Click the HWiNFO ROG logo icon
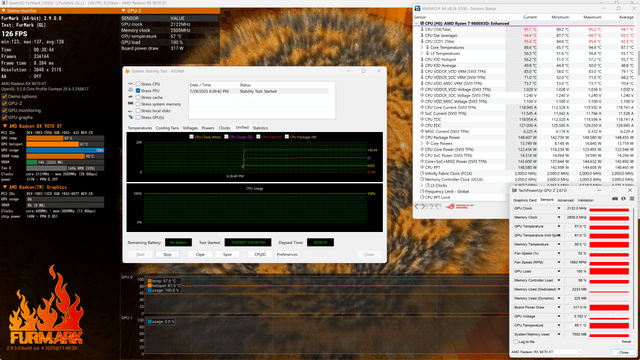Screen dimensions: 640x360 coord(459,206)
